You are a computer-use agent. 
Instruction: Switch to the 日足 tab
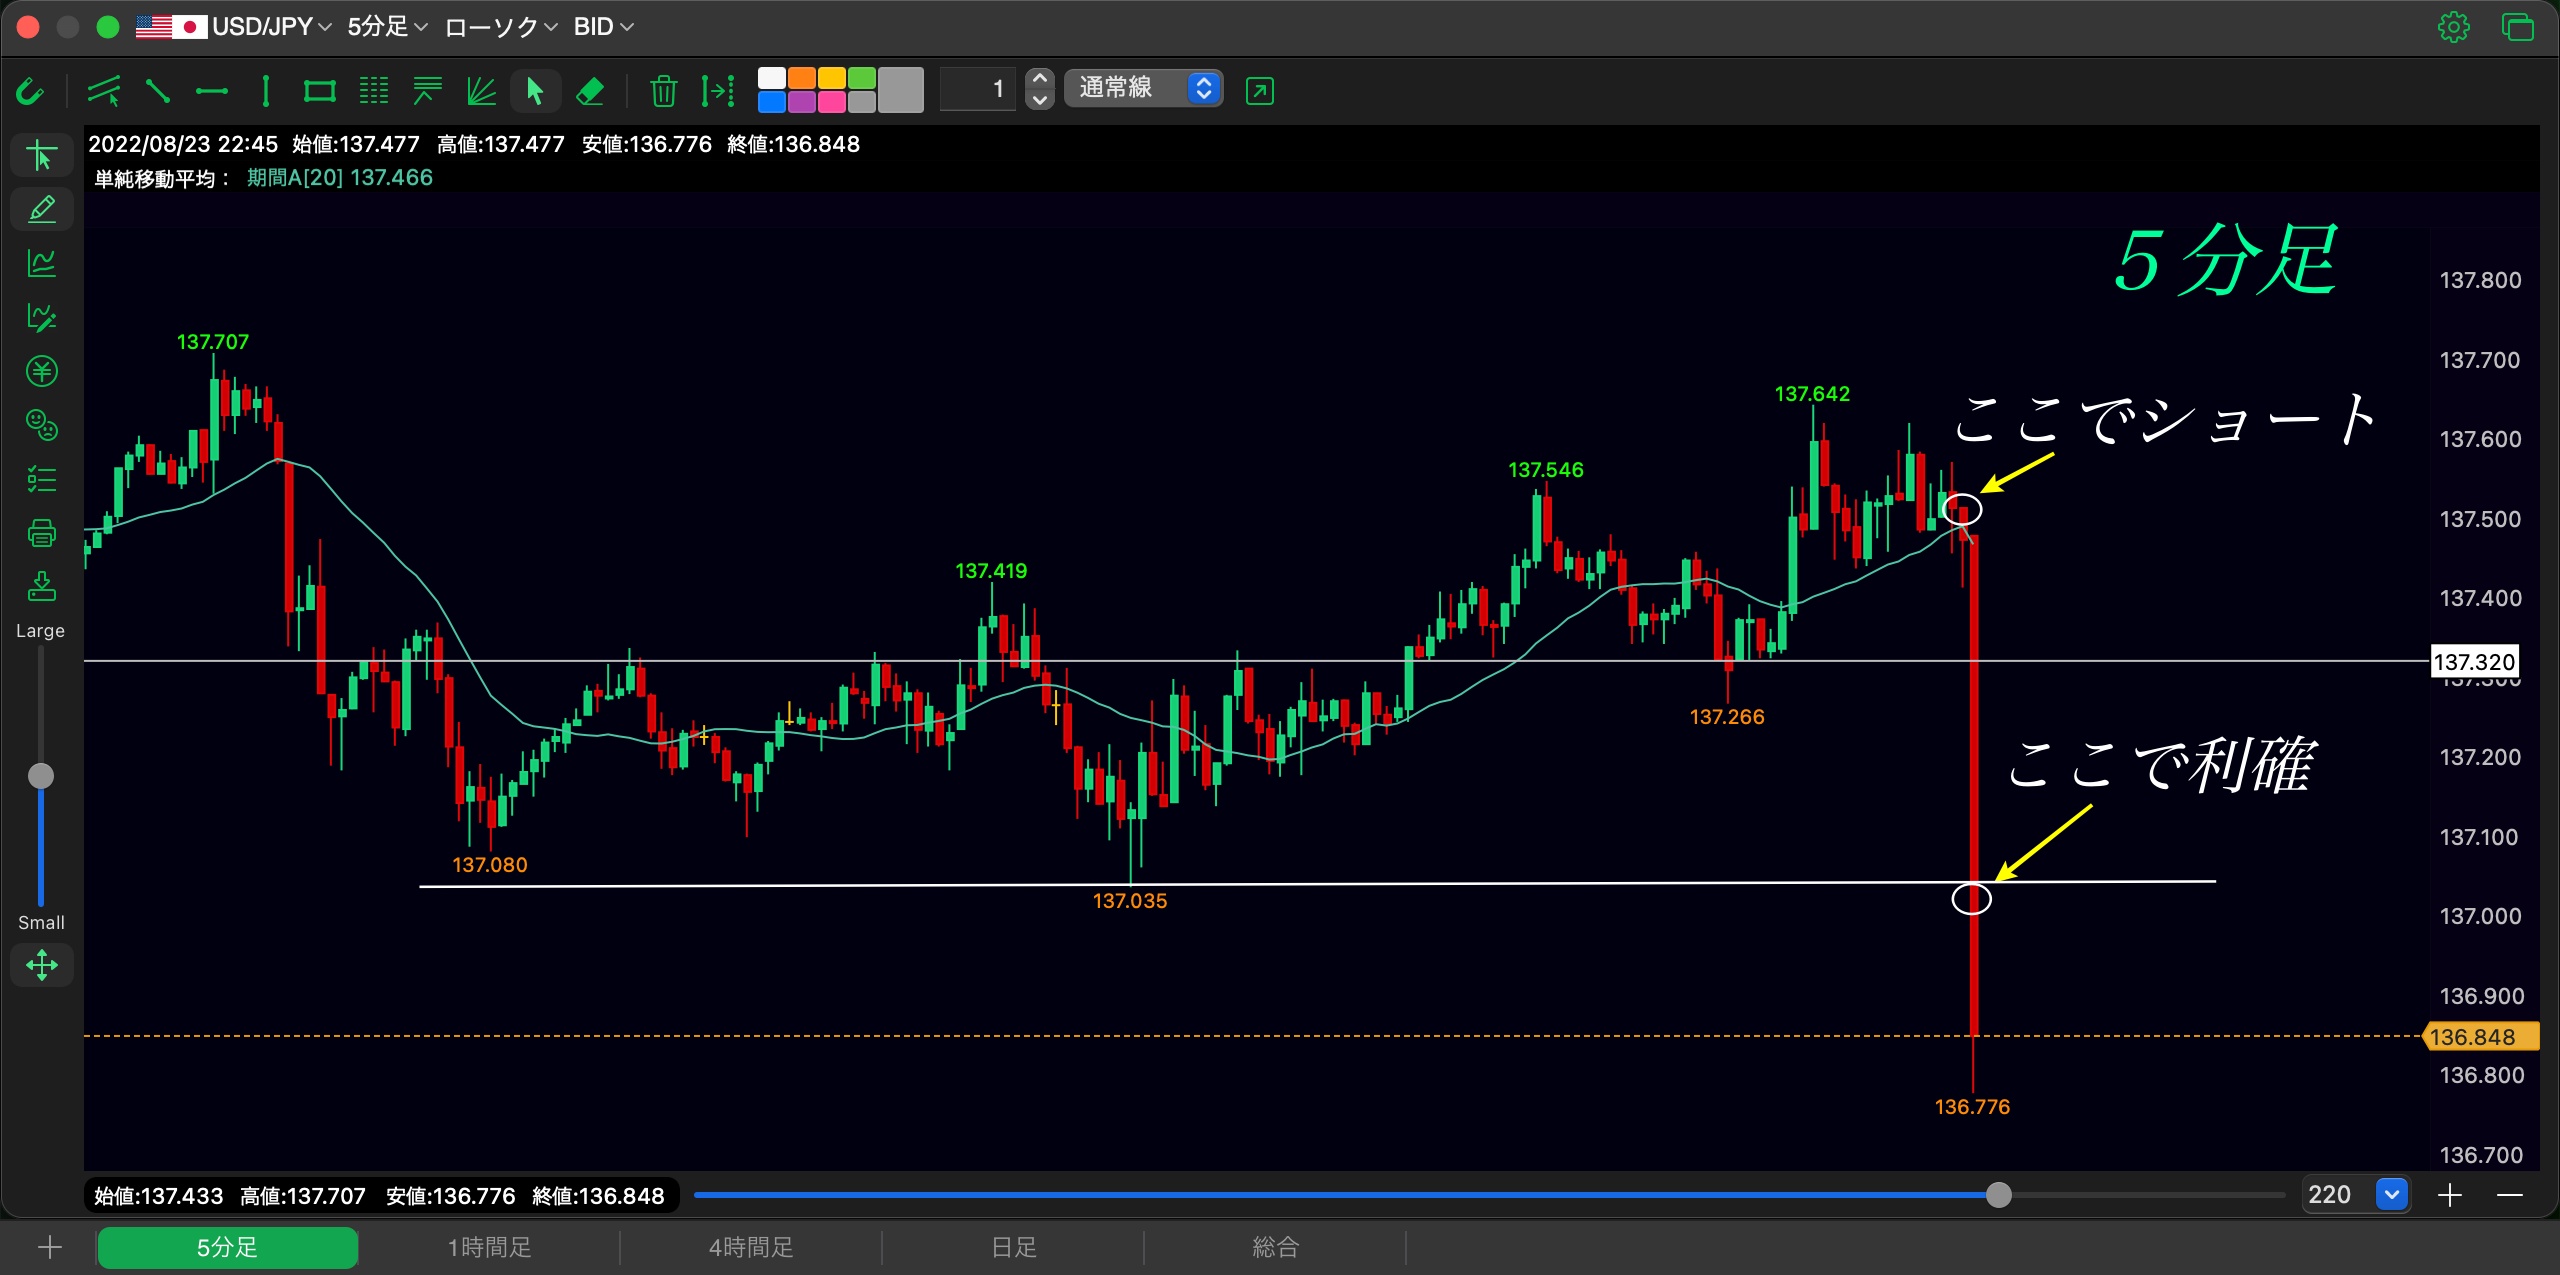click(x=1013, y=1247)
